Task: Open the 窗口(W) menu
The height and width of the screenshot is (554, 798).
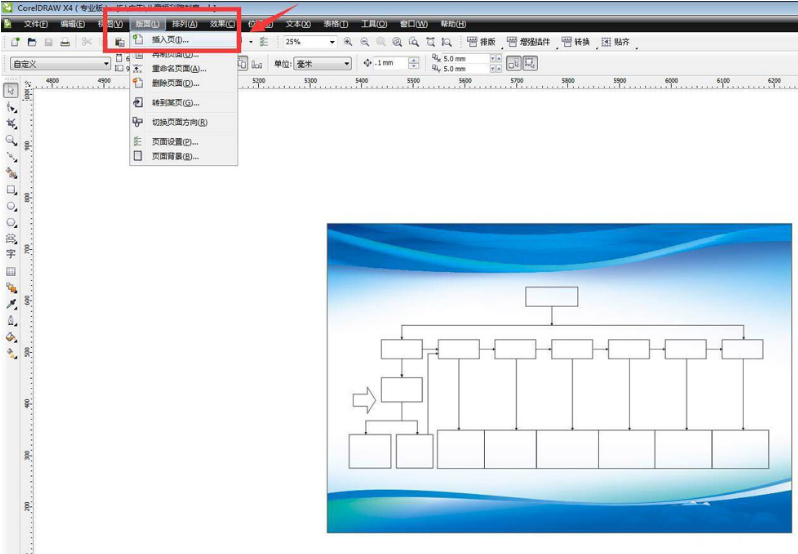Action: point(414,24)
